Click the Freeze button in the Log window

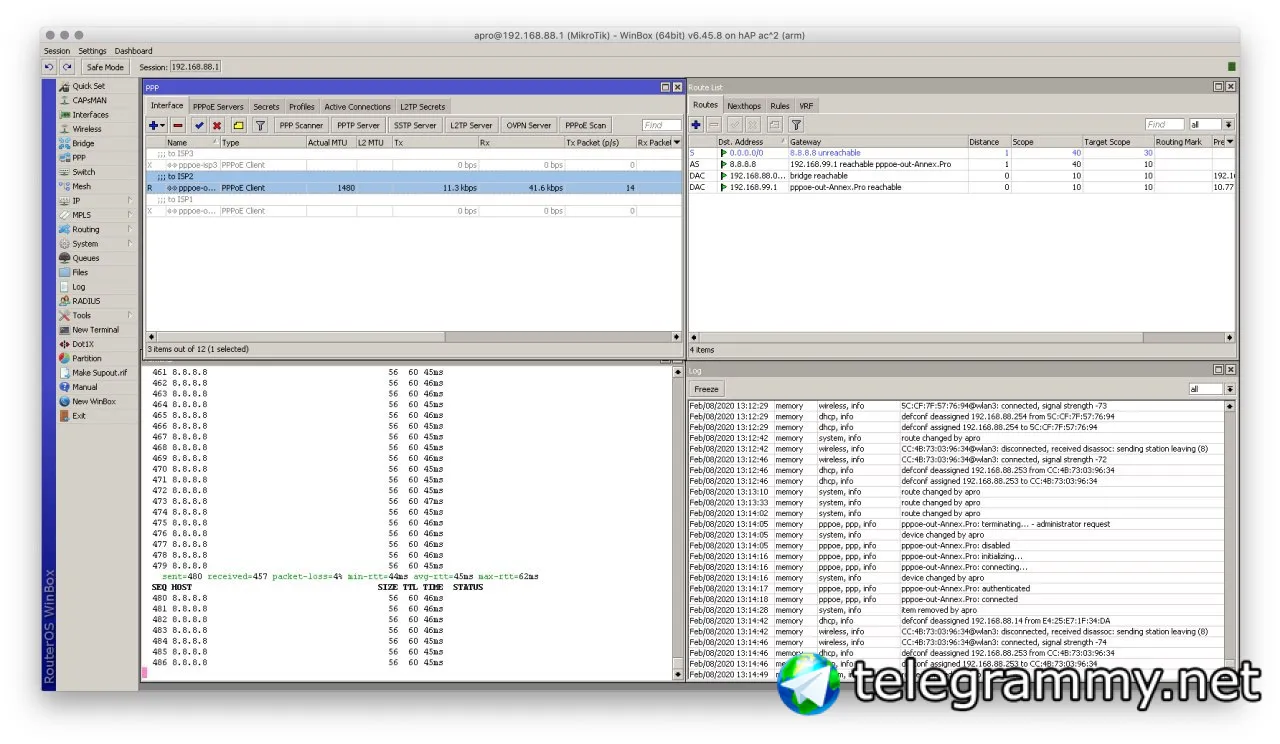point(706,389)
